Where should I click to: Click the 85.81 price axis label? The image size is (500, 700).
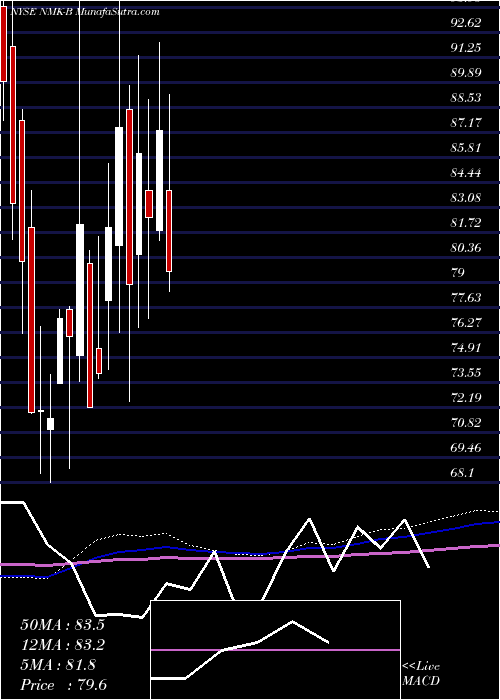coord(466,147)
